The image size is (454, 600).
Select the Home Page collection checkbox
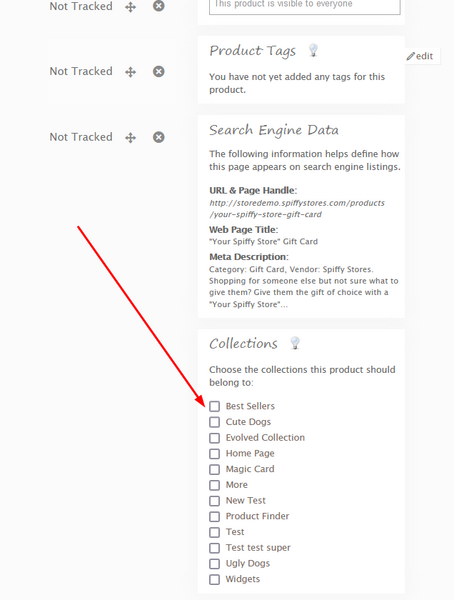[x=214, y=453]
